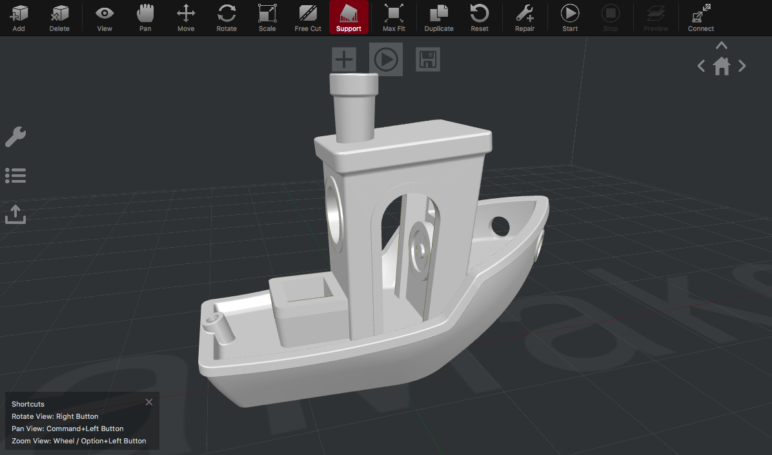Click the Repair model icon
772x455 pixels.
(524, 16)
